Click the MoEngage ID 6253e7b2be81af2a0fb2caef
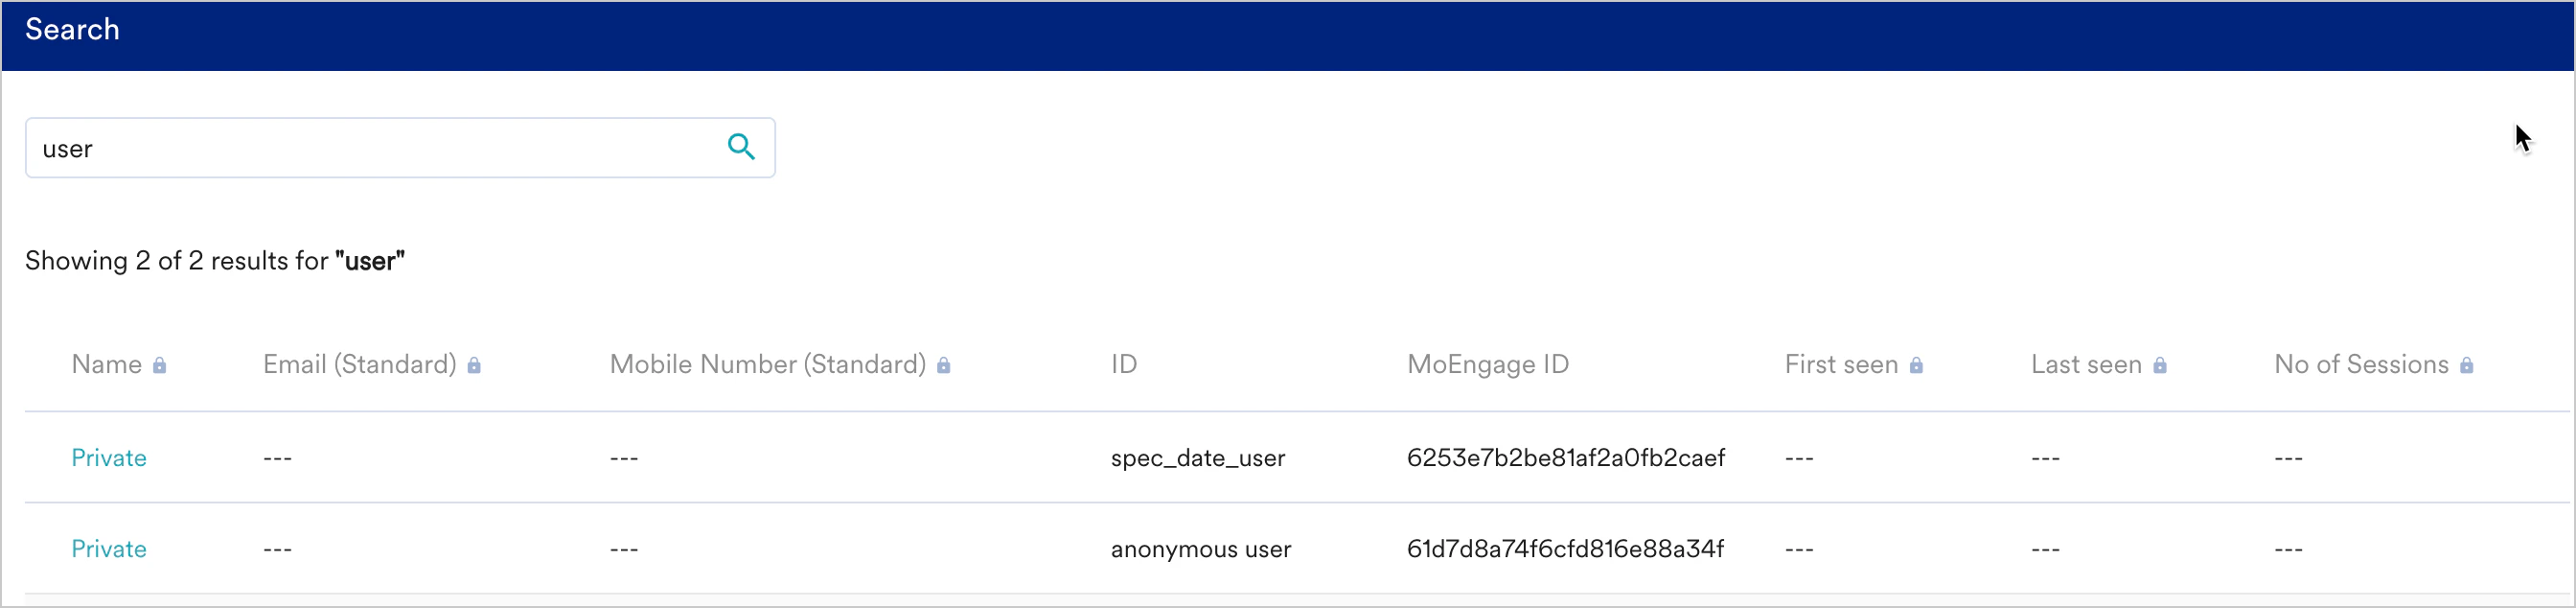Screen dimensions: 2576x608 point(1565,457)
